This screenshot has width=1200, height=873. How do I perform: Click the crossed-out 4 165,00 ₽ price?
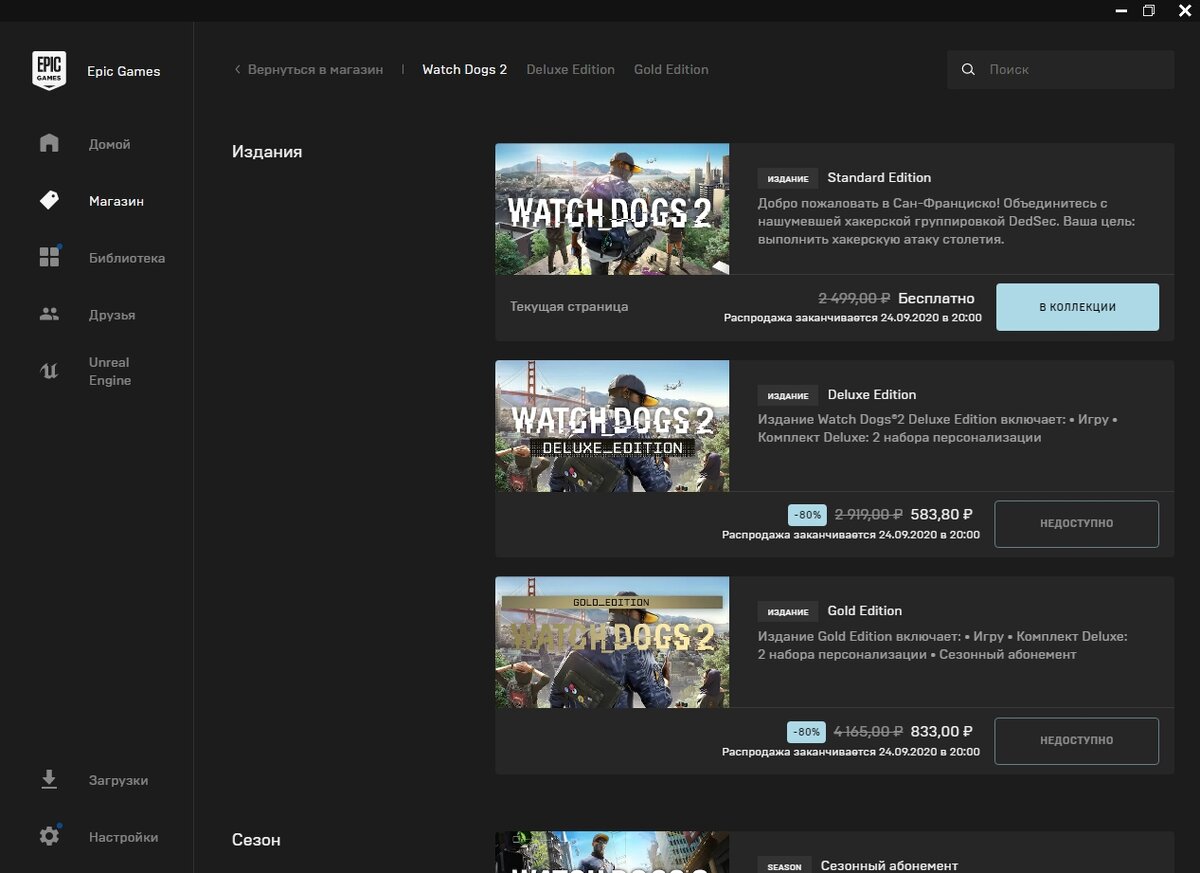868,731
